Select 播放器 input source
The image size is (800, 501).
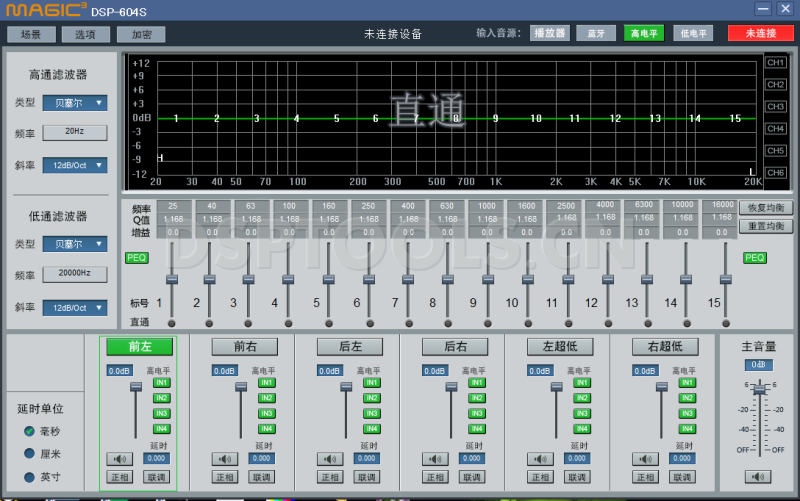click(549, 33)
